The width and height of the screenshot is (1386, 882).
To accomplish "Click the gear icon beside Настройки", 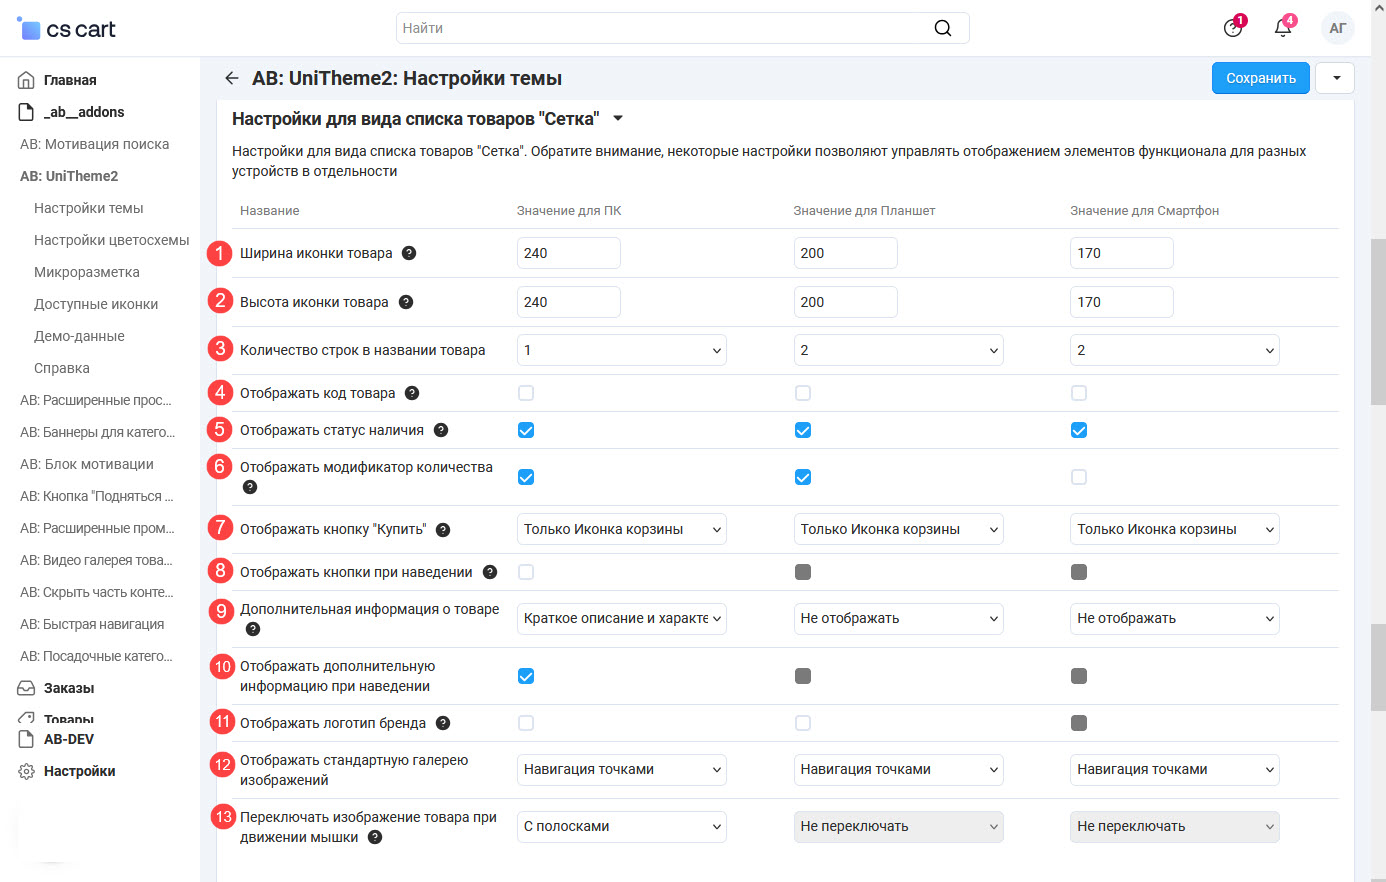I will click(x=27, y=771).
